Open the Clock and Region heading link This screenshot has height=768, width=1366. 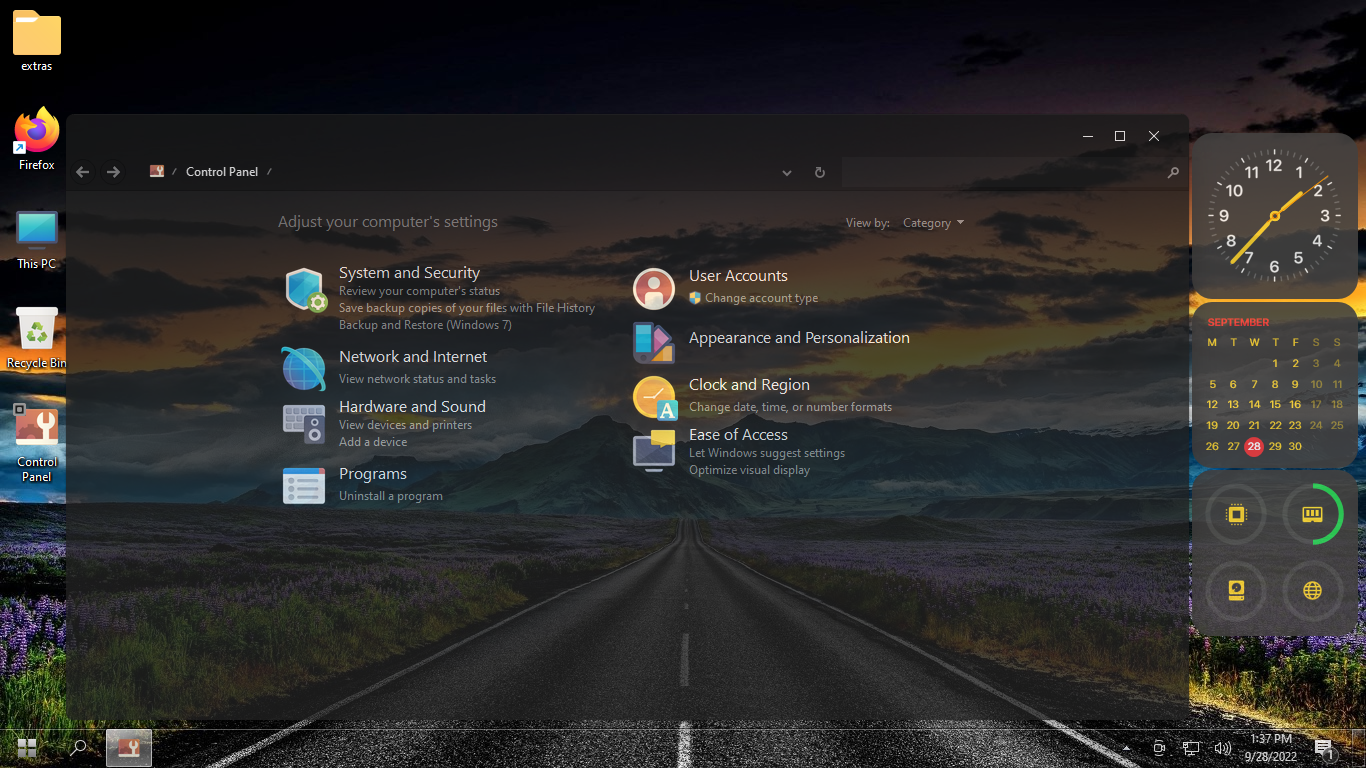pos(749,385)
